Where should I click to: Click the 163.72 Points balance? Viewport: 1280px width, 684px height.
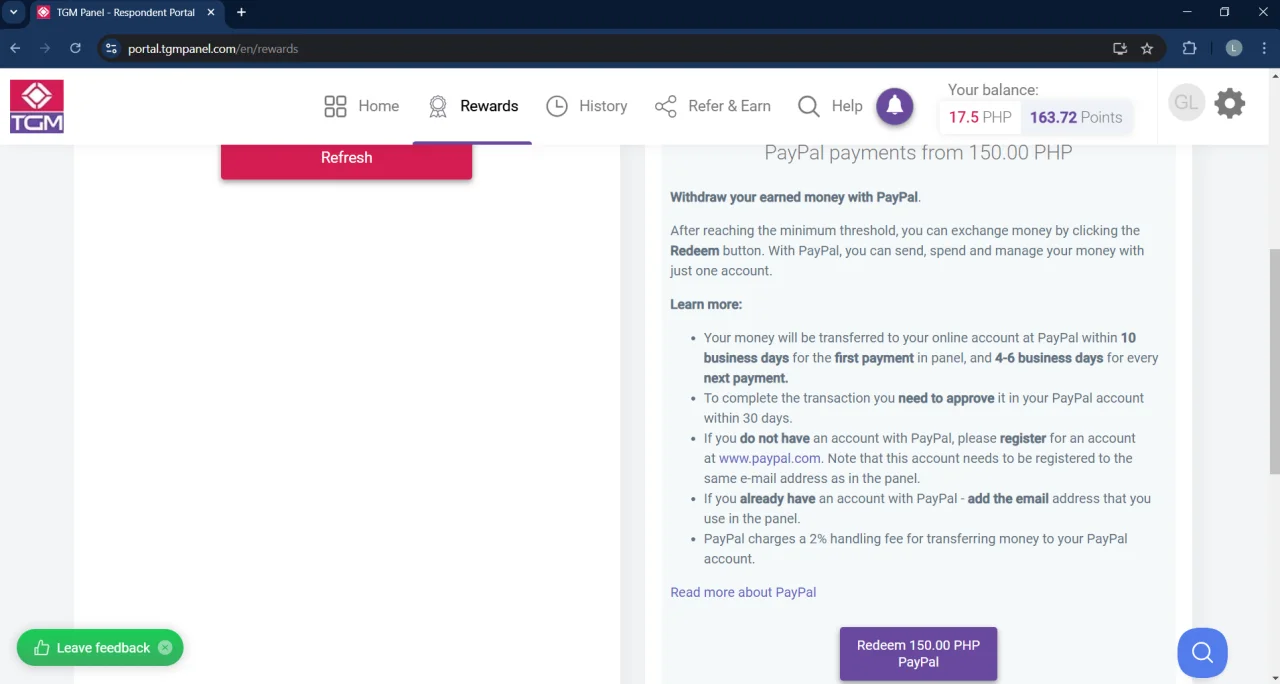click(x=1076, y=117)
